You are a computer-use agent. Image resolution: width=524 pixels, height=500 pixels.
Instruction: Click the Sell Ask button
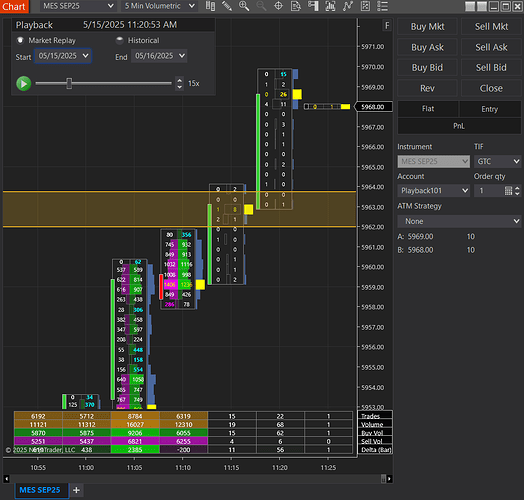point(491,47)
